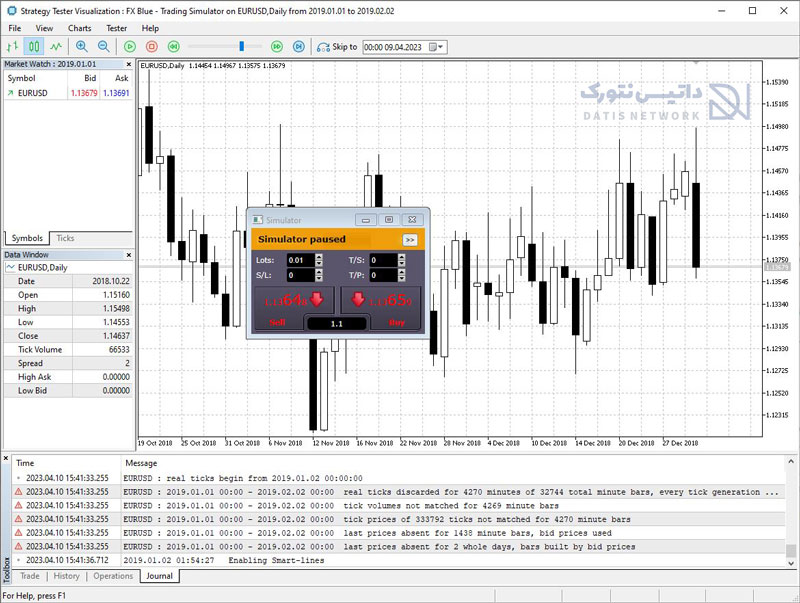The width and height of the screenshot is (800, 603).
Task: Switch to the Symbols tab
Action: click(x=27, y=238)
